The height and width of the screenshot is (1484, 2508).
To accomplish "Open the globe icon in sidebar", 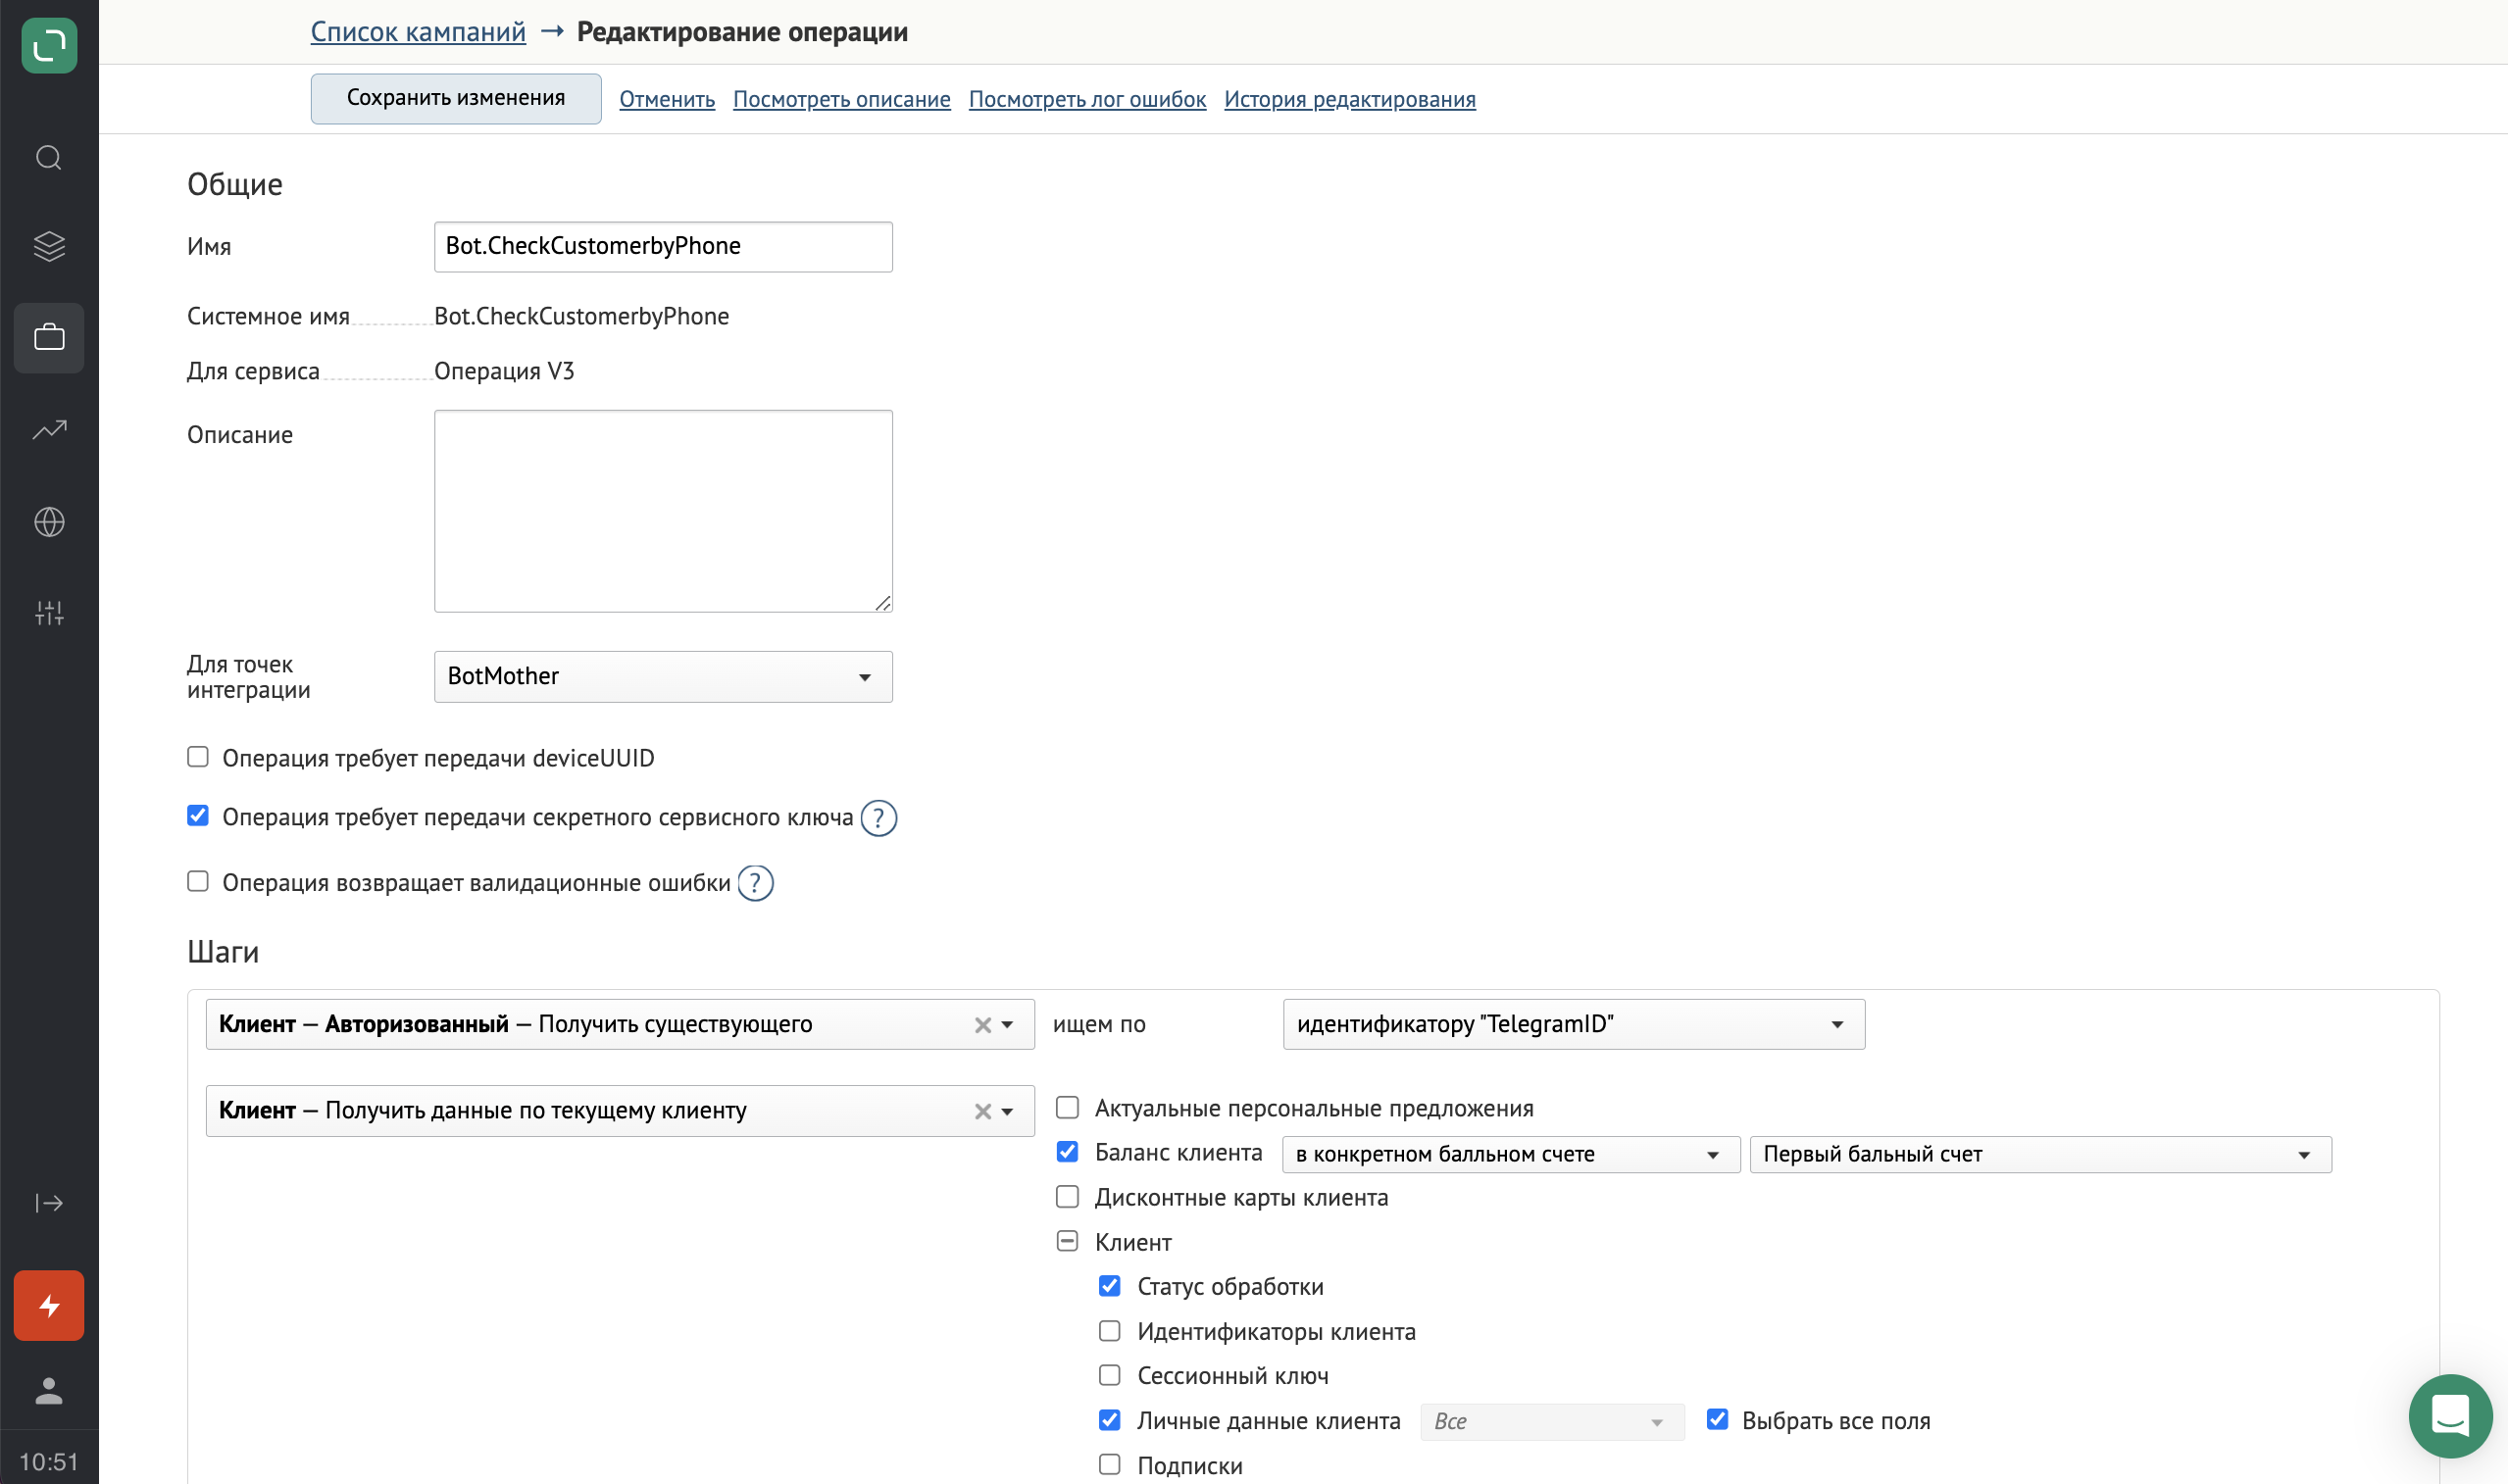I will coord(49,522).
